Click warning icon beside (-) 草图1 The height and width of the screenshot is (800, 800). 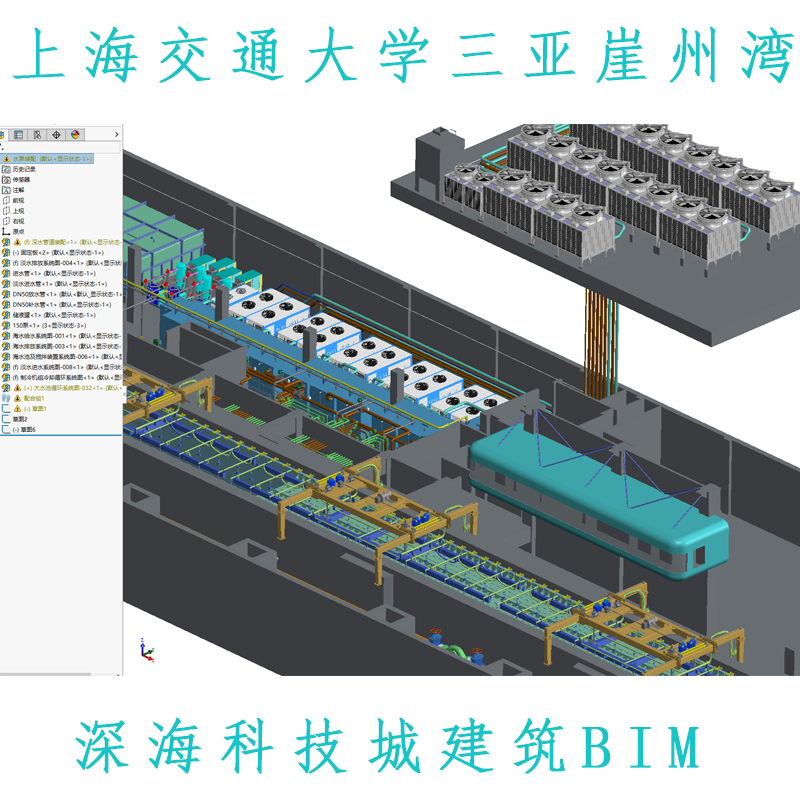click(17, 409)
